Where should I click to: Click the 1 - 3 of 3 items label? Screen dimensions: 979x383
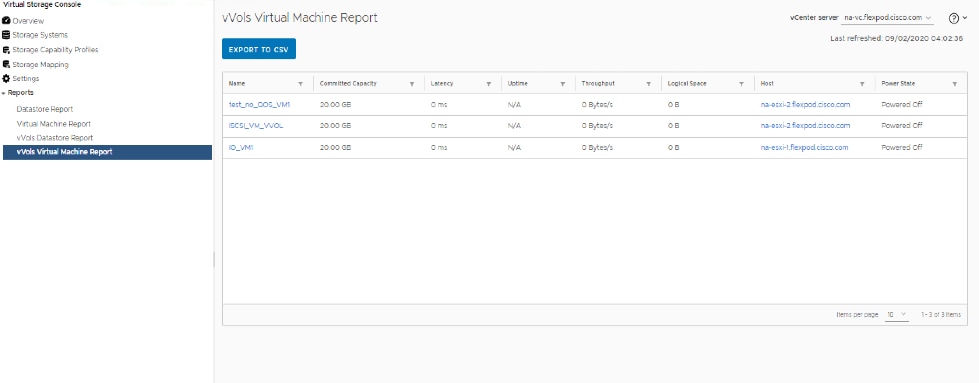coord(941,314)
